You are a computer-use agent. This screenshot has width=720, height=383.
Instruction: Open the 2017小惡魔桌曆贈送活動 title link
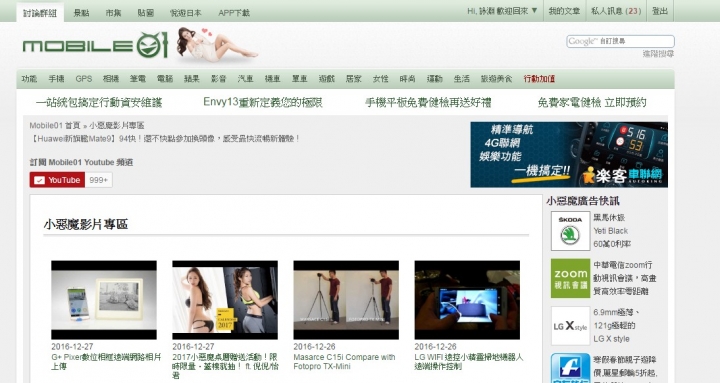click(225, 366)
